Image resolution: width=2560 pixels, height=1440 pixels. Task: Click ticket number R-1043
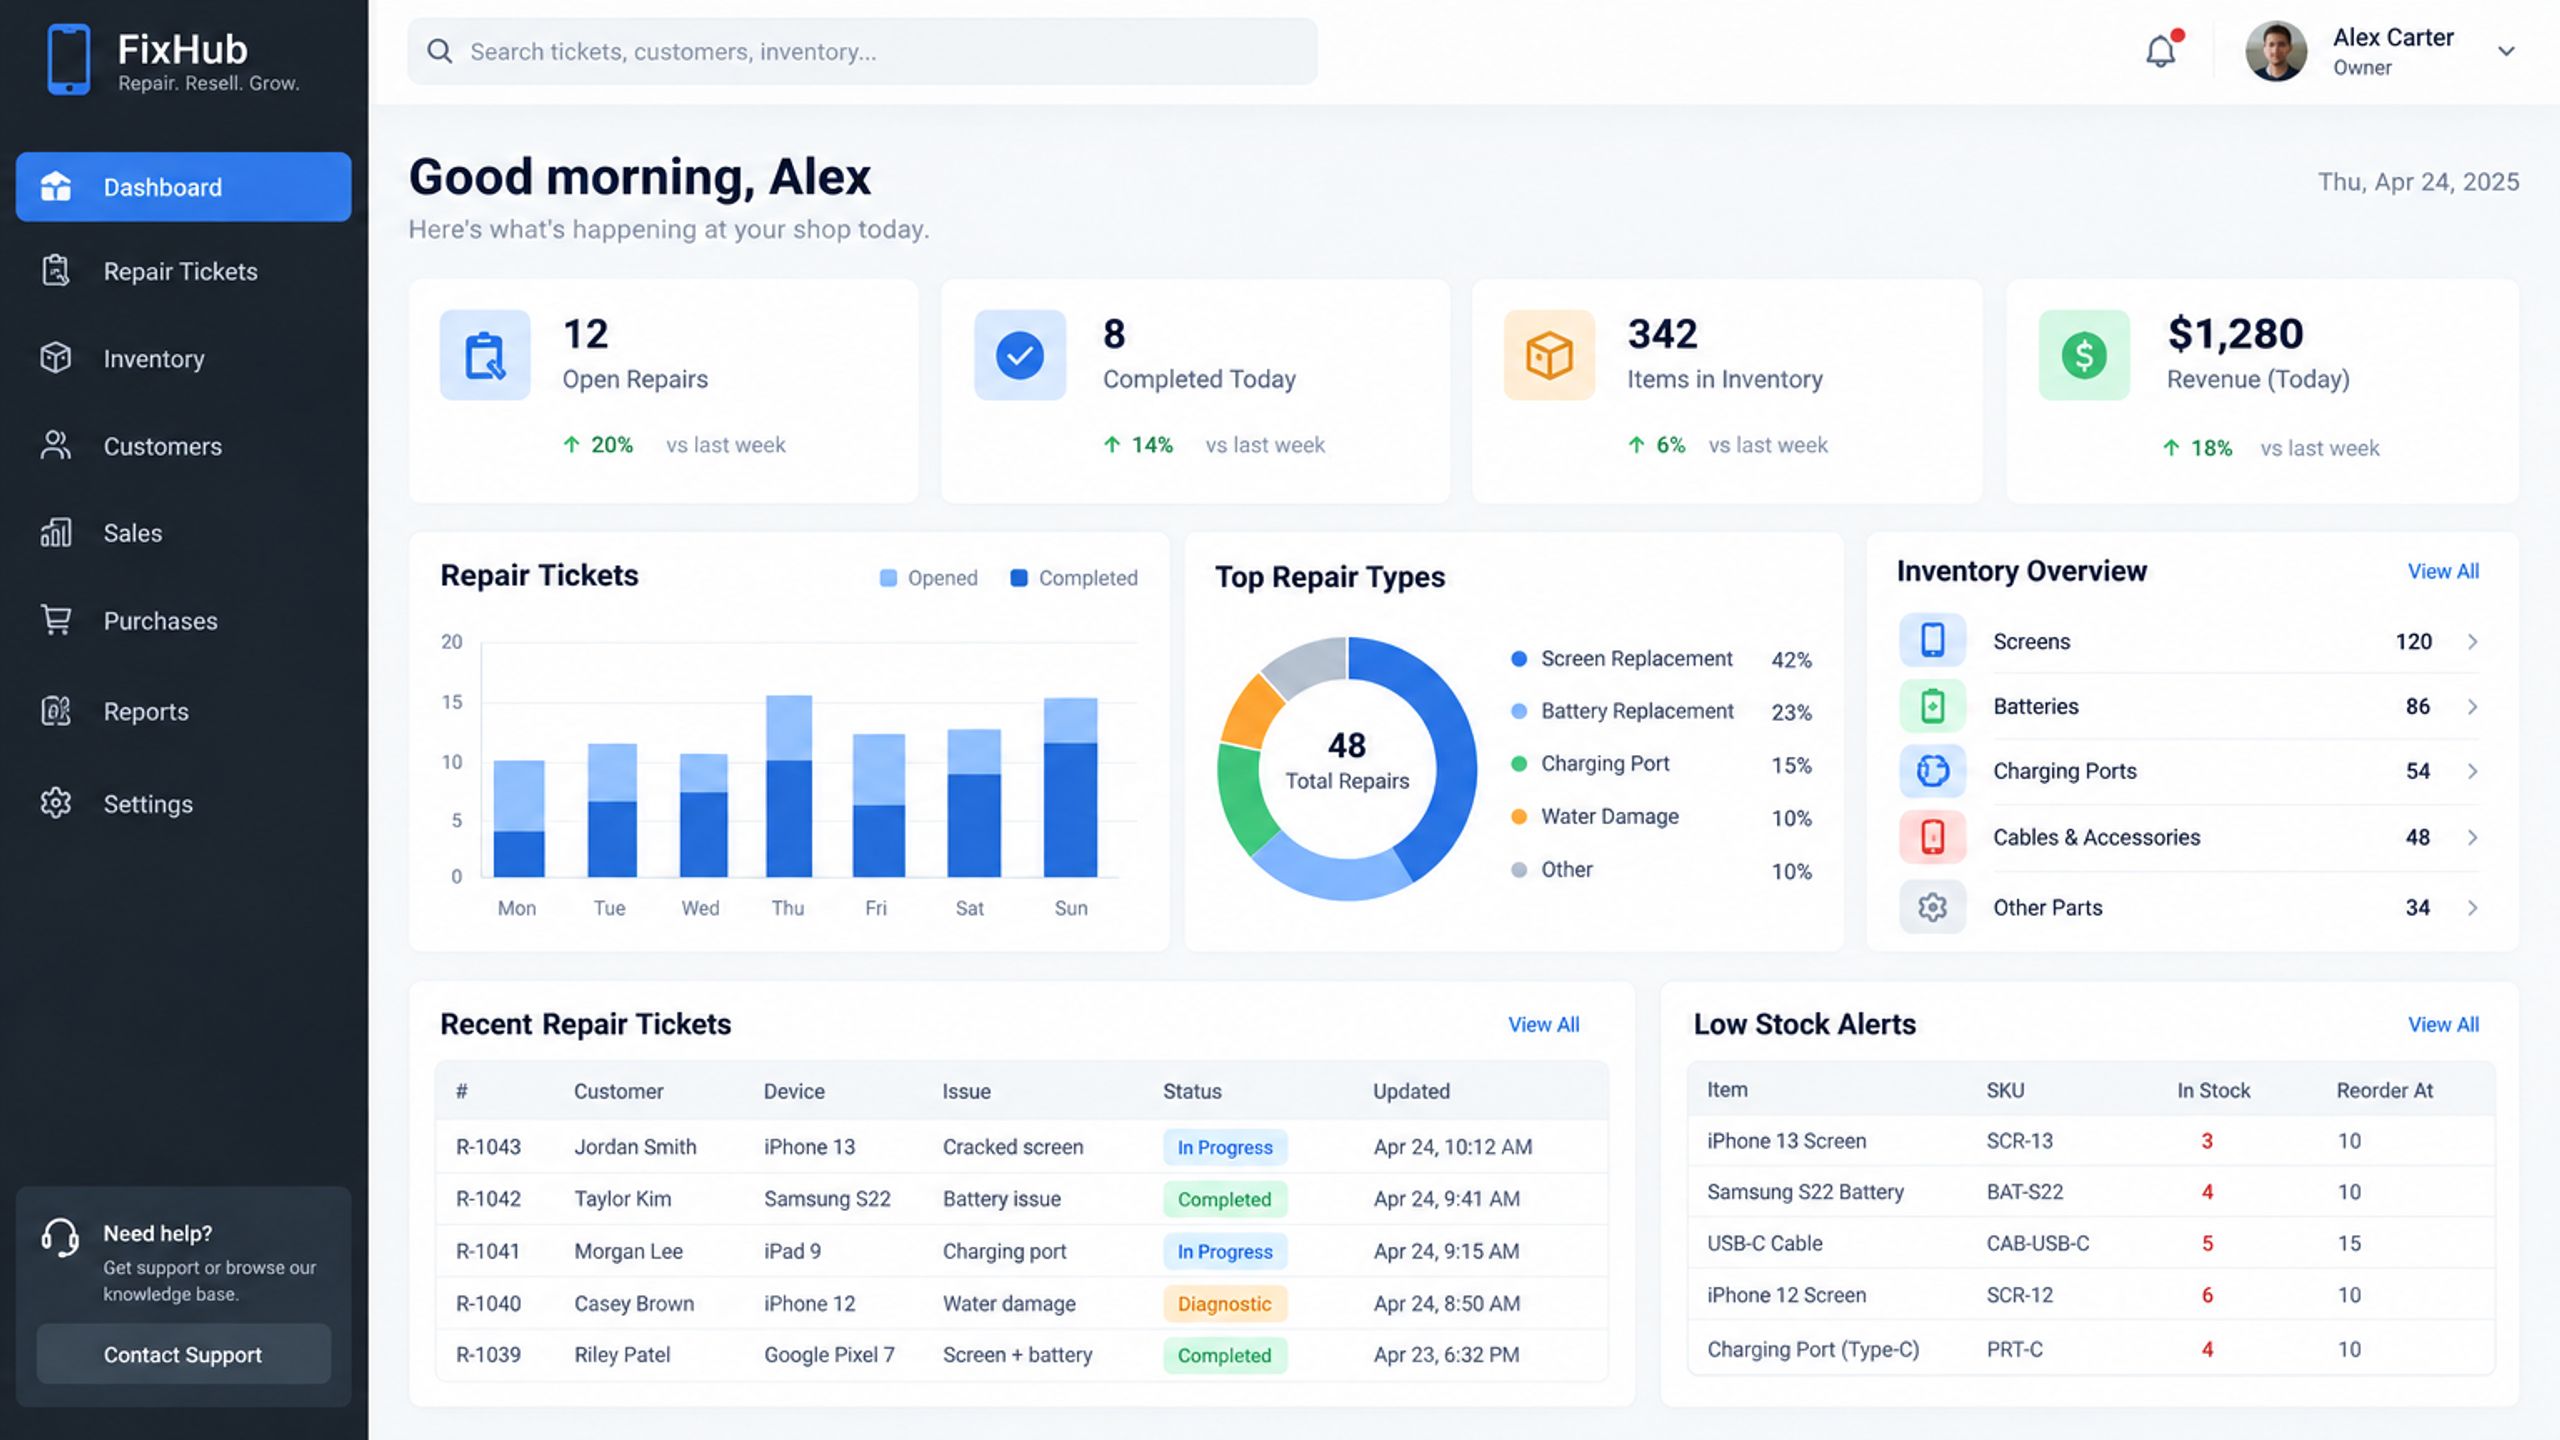point(488,1147)
